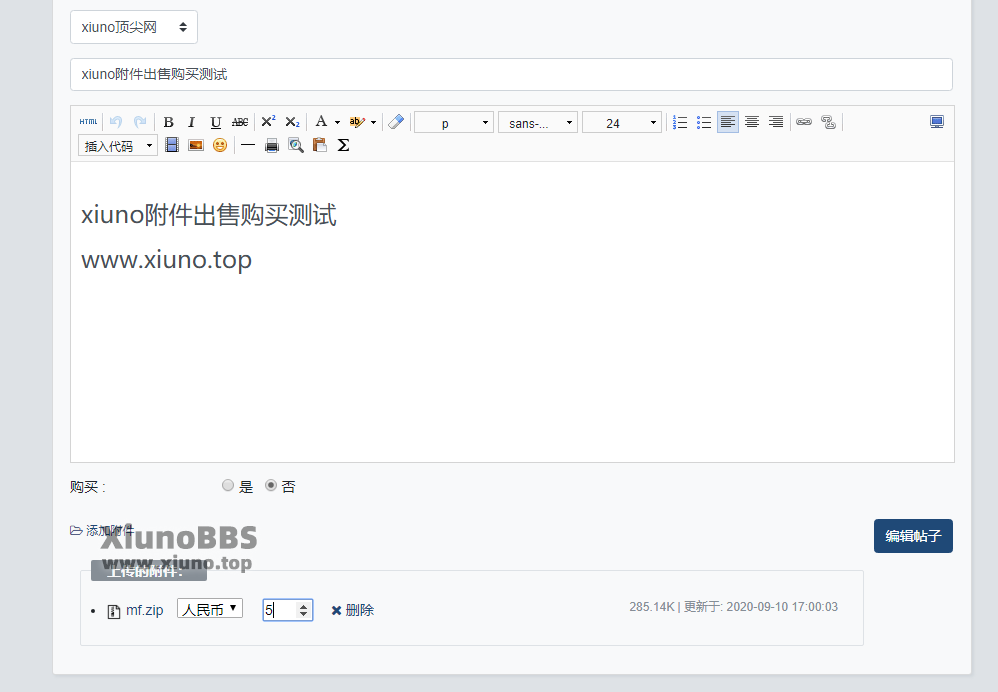Open the highlight color palette arrow
Image resolution: width=998 pixels, height=692 pixels.
point(374,122)
